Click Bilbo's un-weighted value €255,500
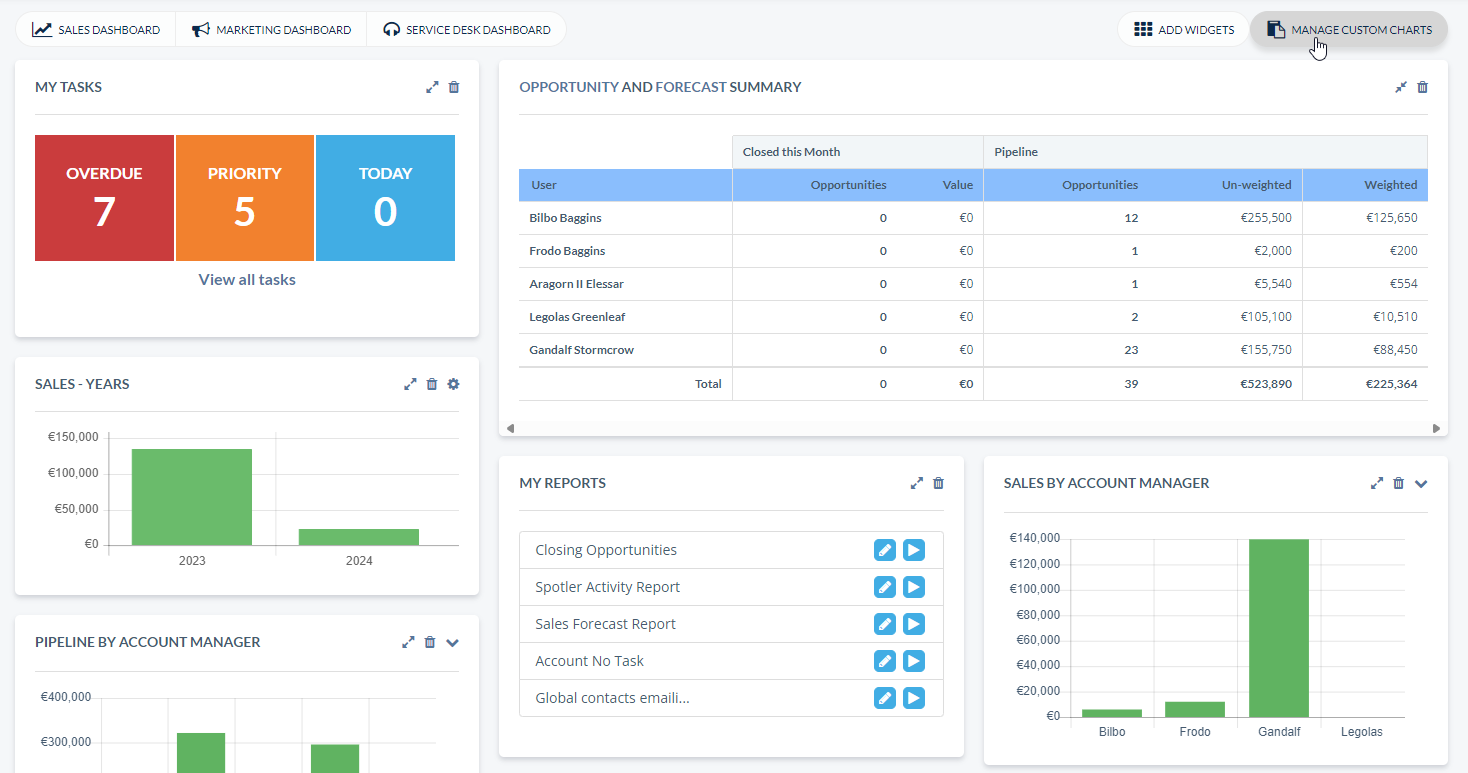This screenshot has height=773, width=1468. (1266, 218)
